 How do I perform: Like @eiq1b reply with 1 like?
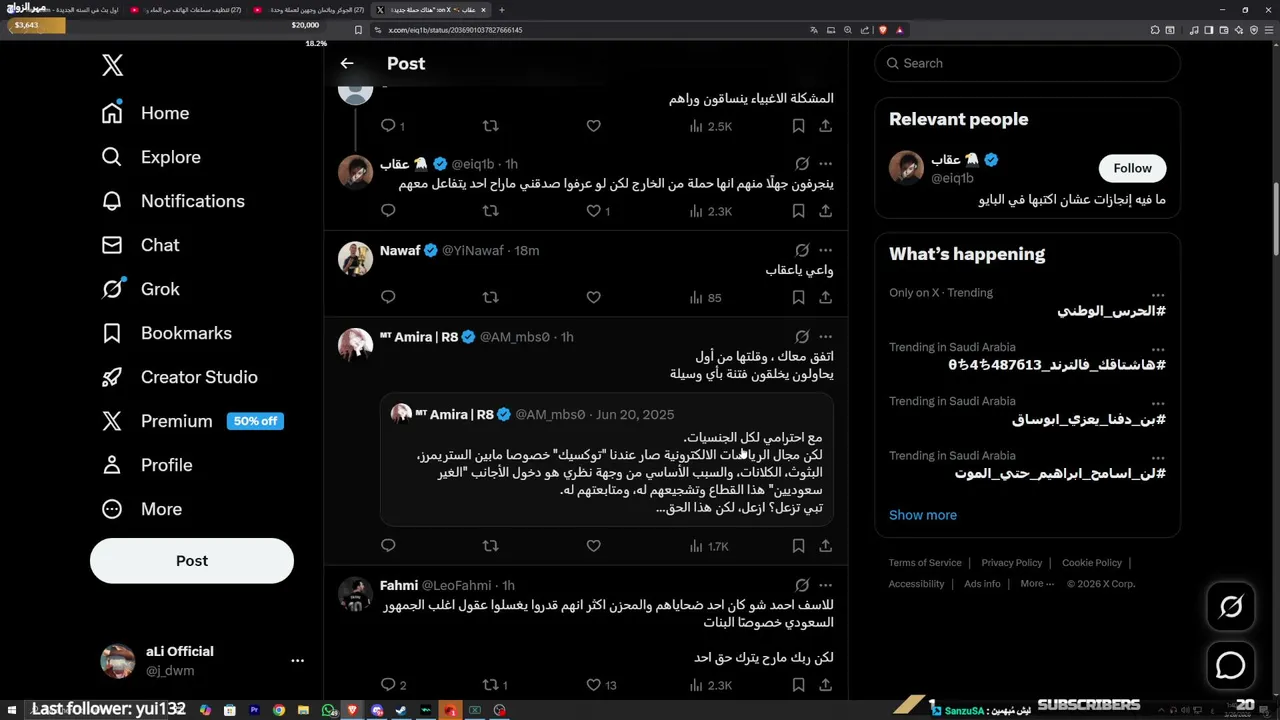coord(598,211)
